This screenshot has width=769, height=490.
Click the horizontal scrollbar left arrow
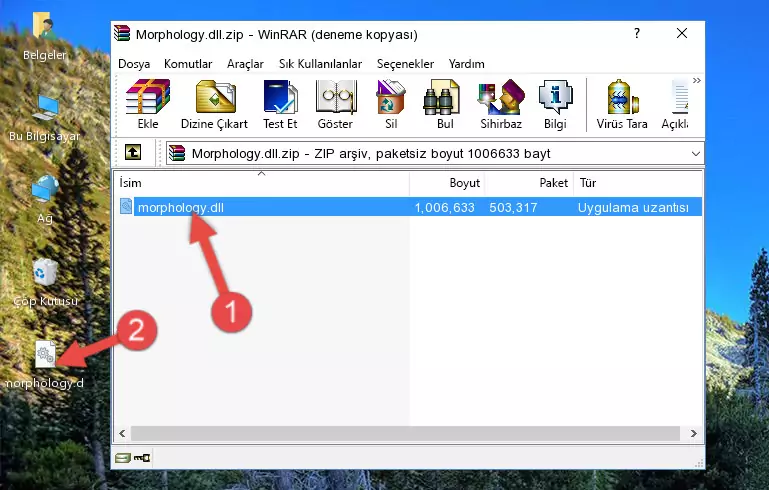pyautogui.click(x=122, y=434)
